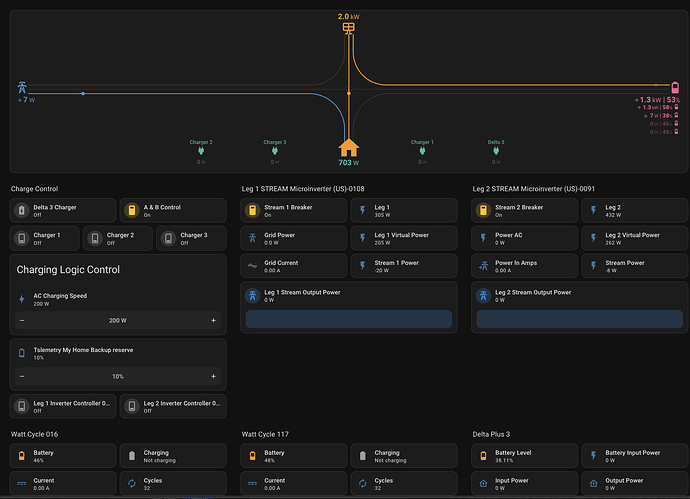This screenshot has height=499, width=690.
Task: Click the Leg 1 Stream Output Power icon
Action: click(253, 296)
